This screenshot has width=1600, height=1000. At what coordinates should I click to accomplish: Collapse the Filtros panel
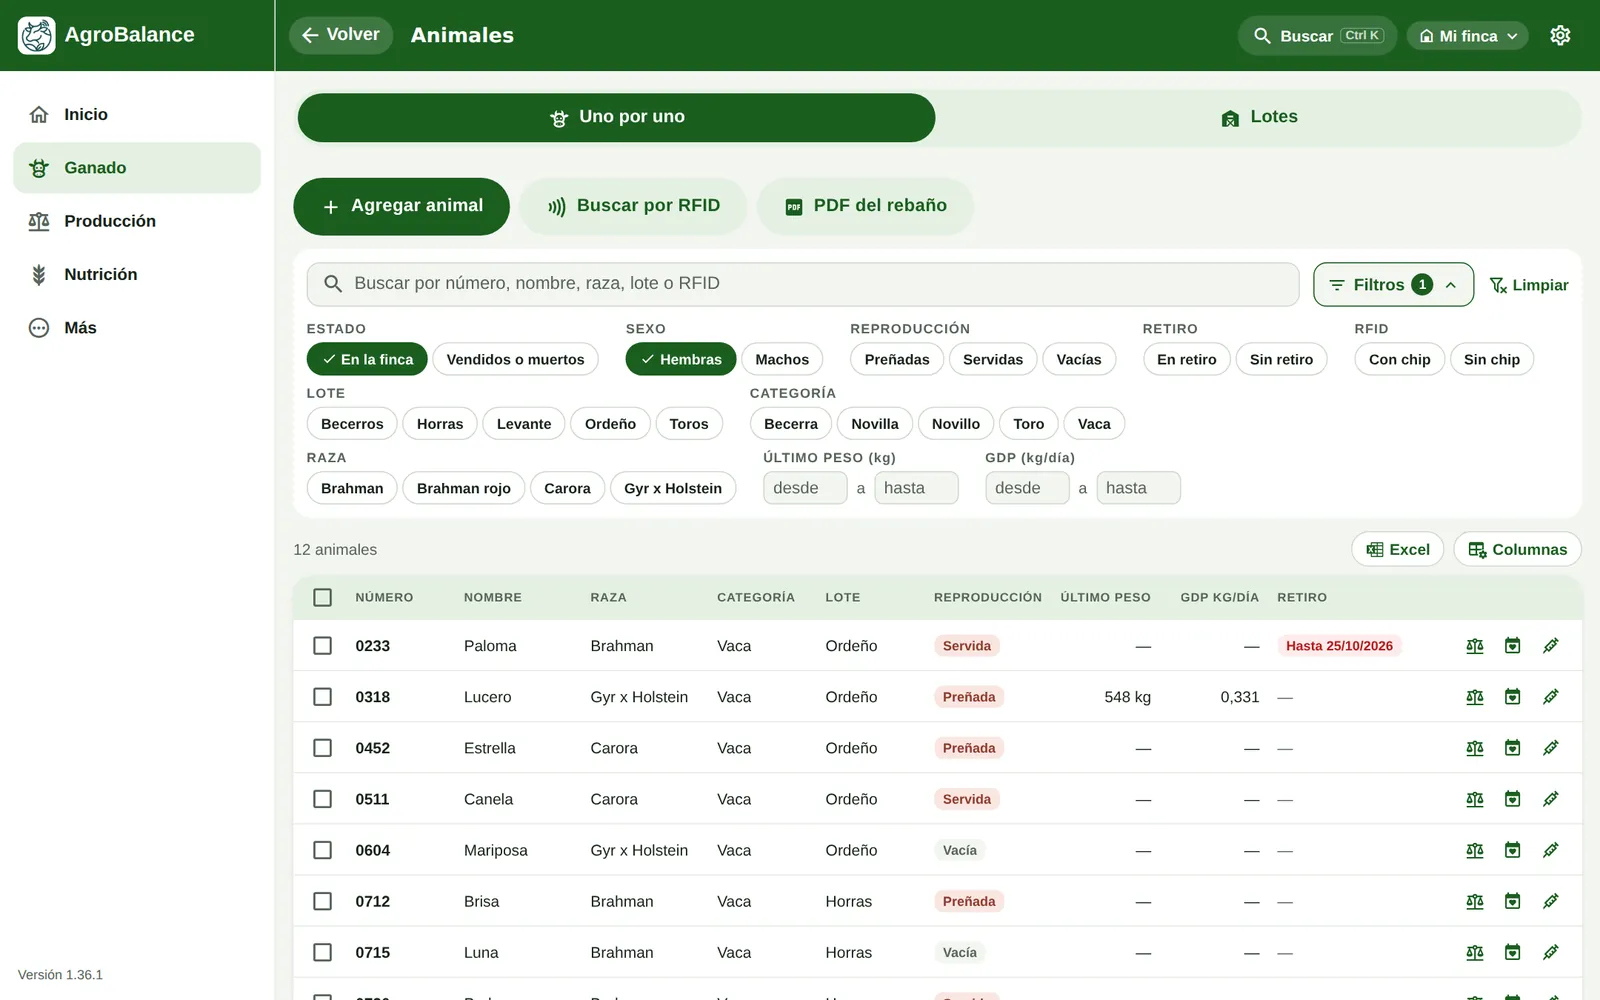click(x=1393, y=285)
